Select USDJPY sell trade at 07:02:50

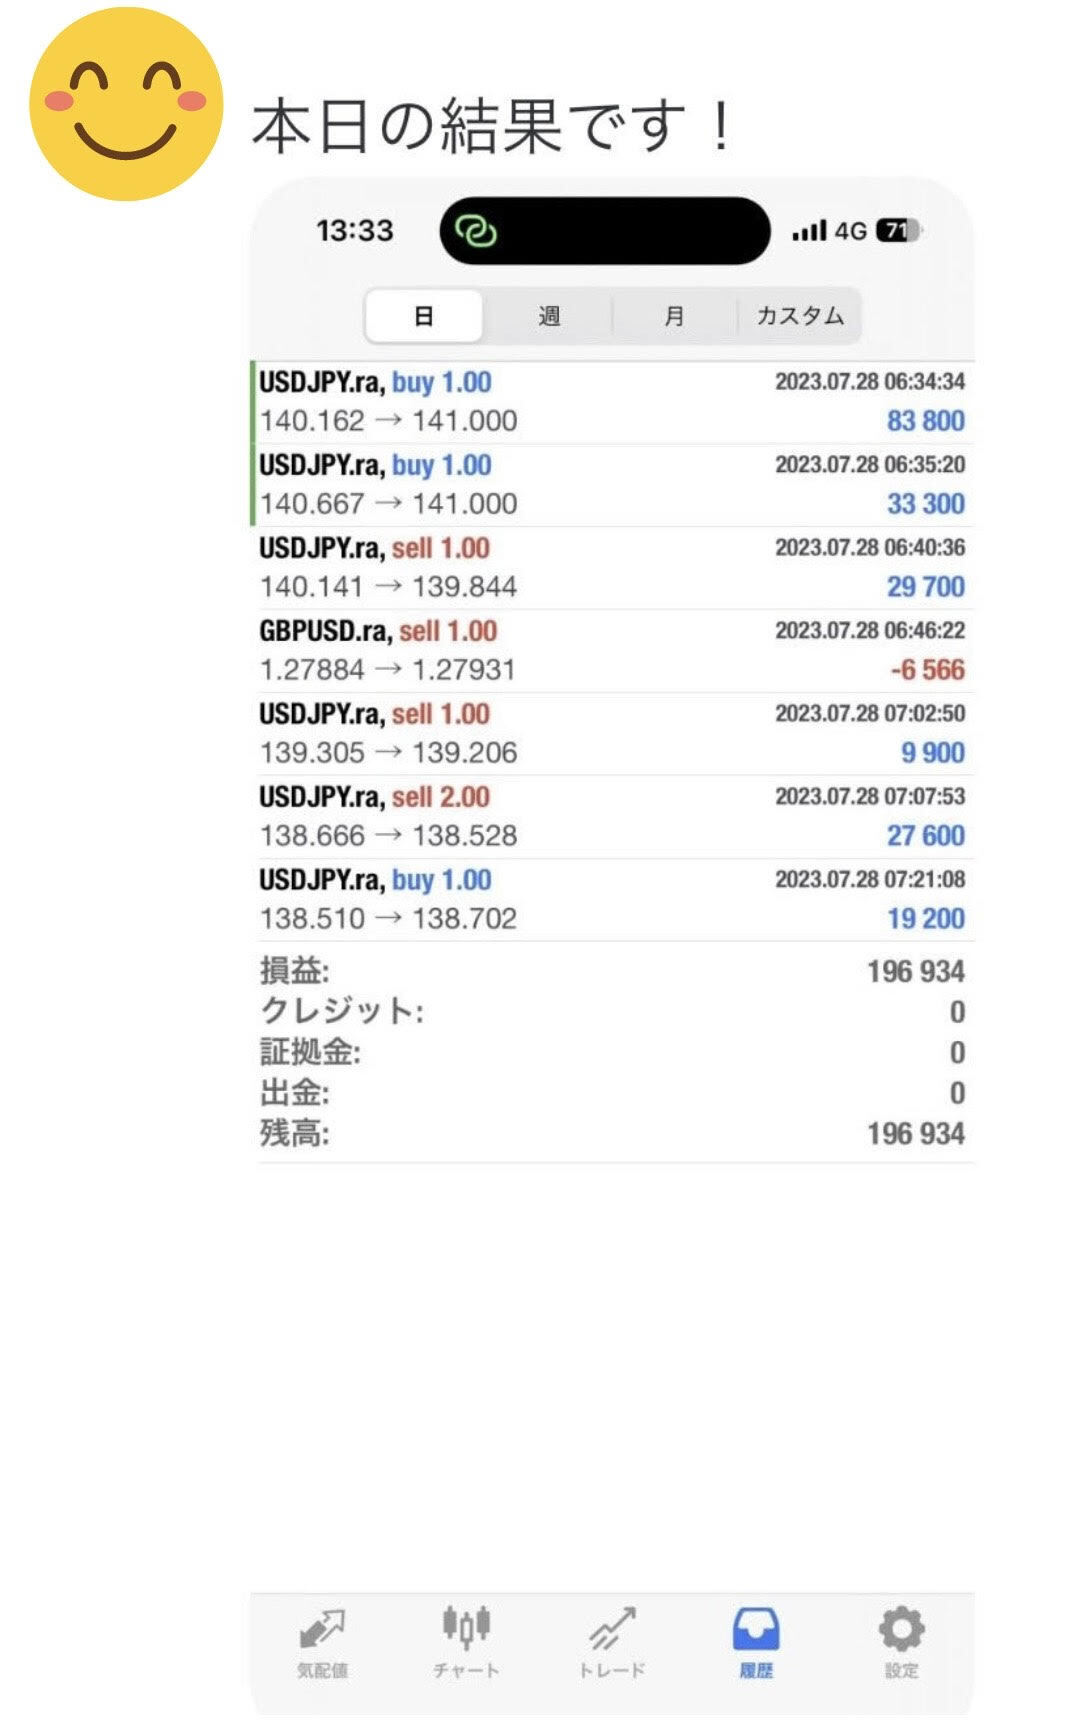click(x=612, y=734)
